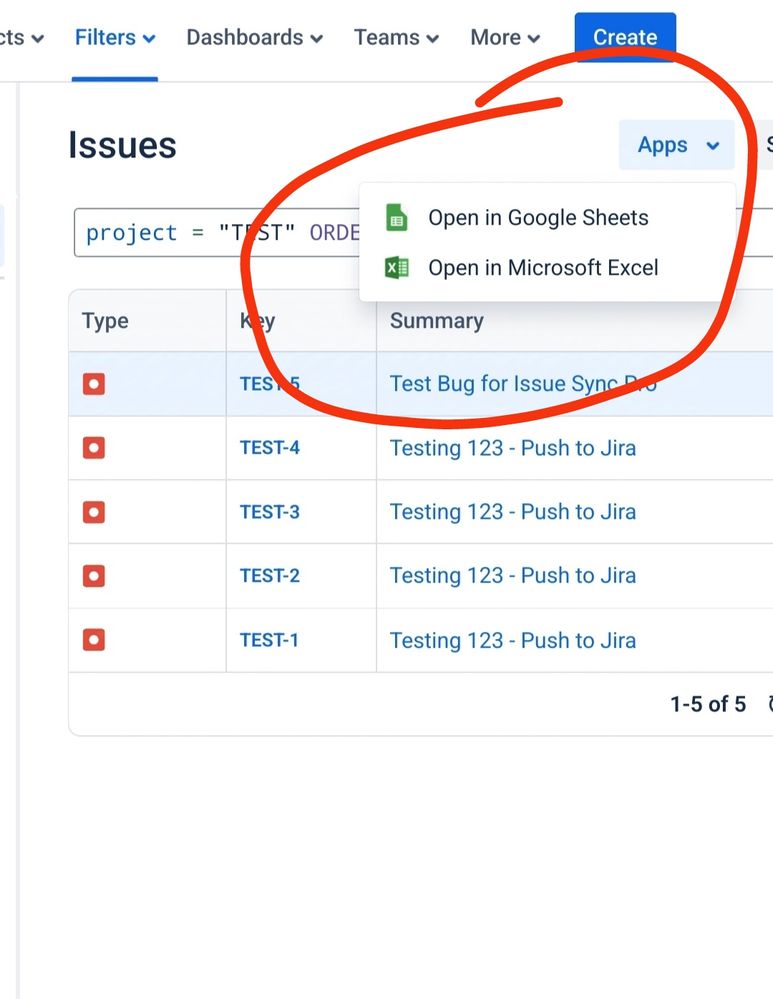Open TEST-4 summary Testing 123 link

click(513, 448)
